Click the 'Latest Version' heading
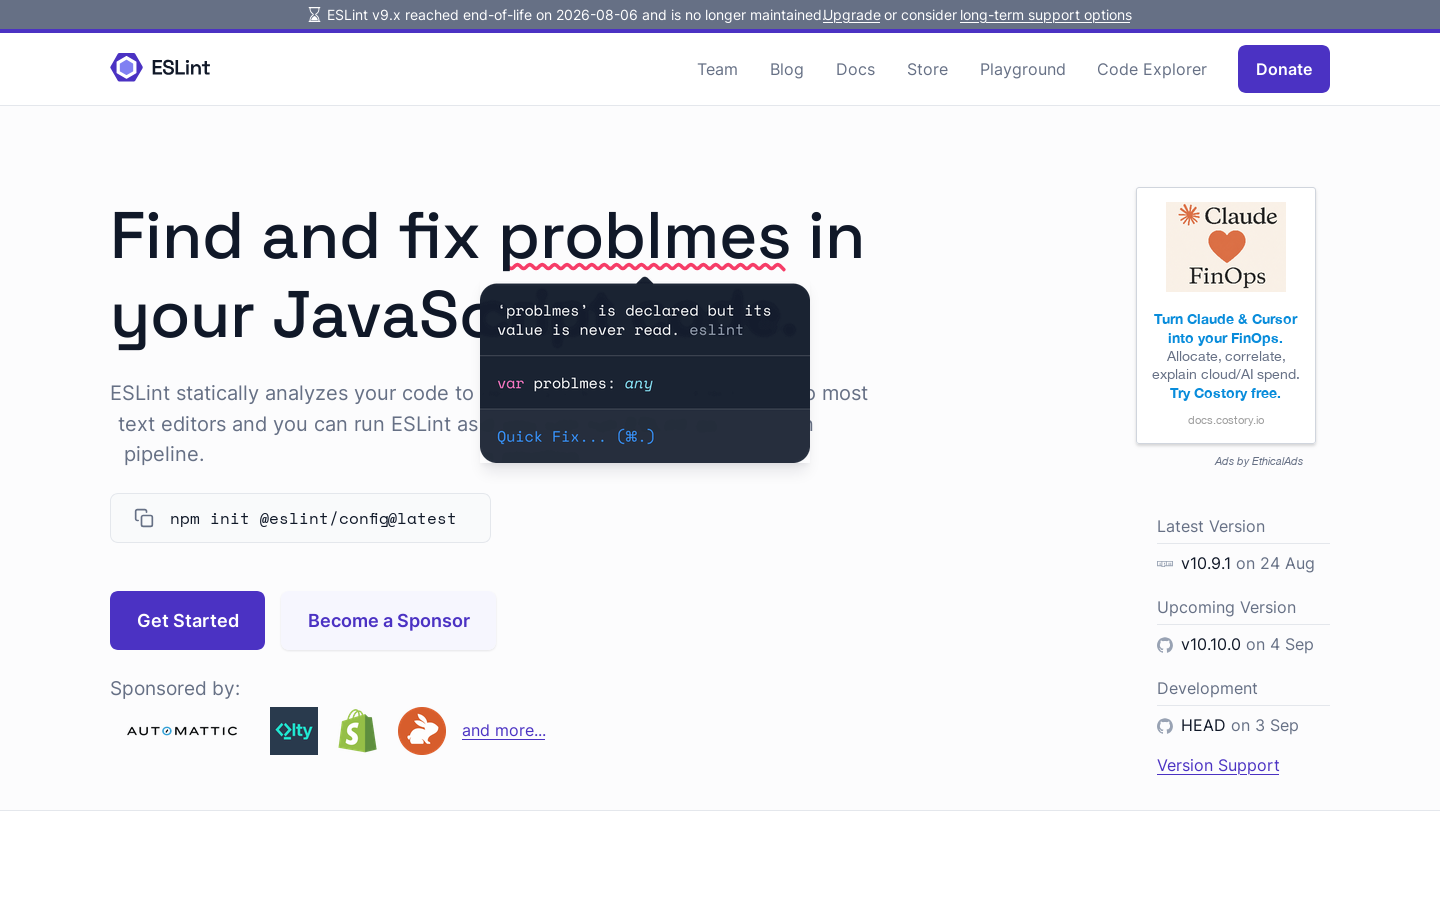The image size is (1440, 900). click(1211, 526)
